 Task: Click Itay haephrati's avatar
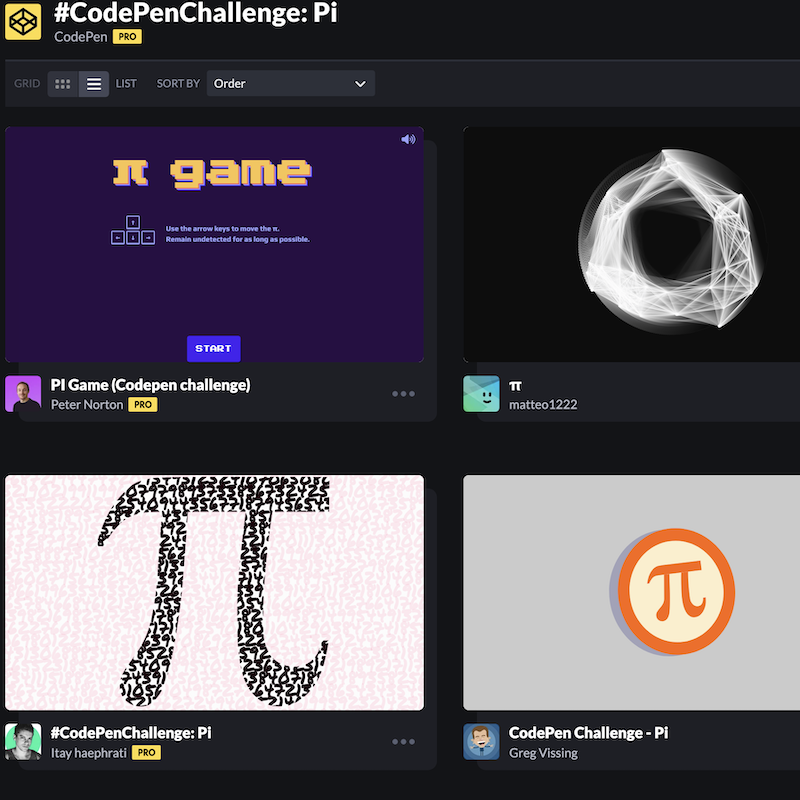click(x=23, y=742)
